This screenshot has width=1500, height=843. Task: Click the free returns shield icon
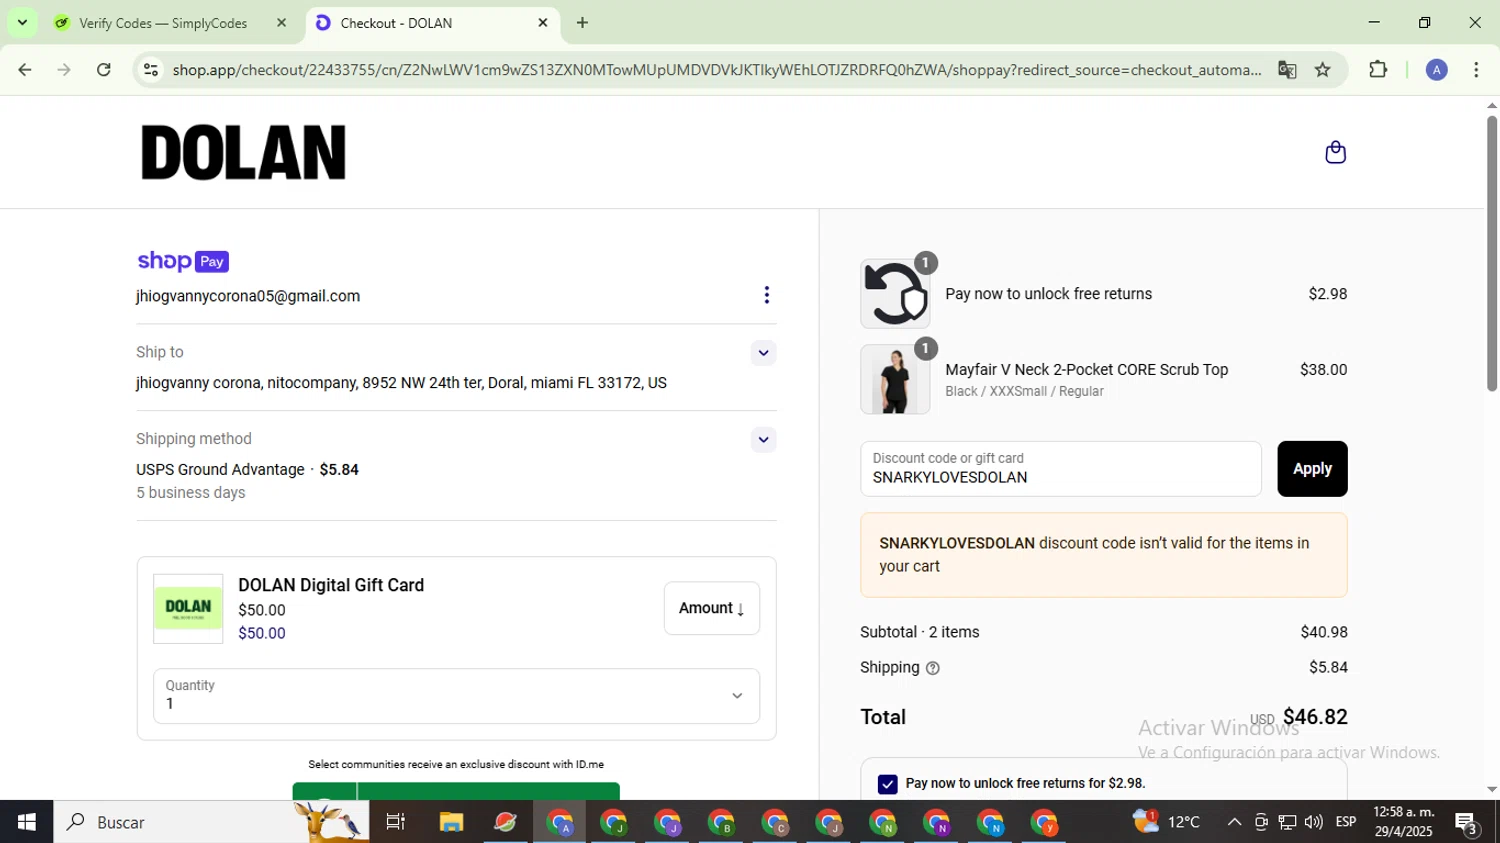(895, 294)
